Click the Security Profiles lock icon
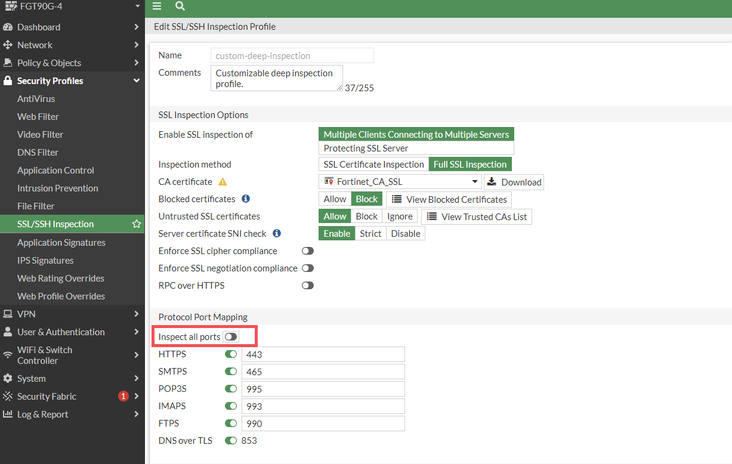This screenshot has height=464, width=732. pos(7,80)
